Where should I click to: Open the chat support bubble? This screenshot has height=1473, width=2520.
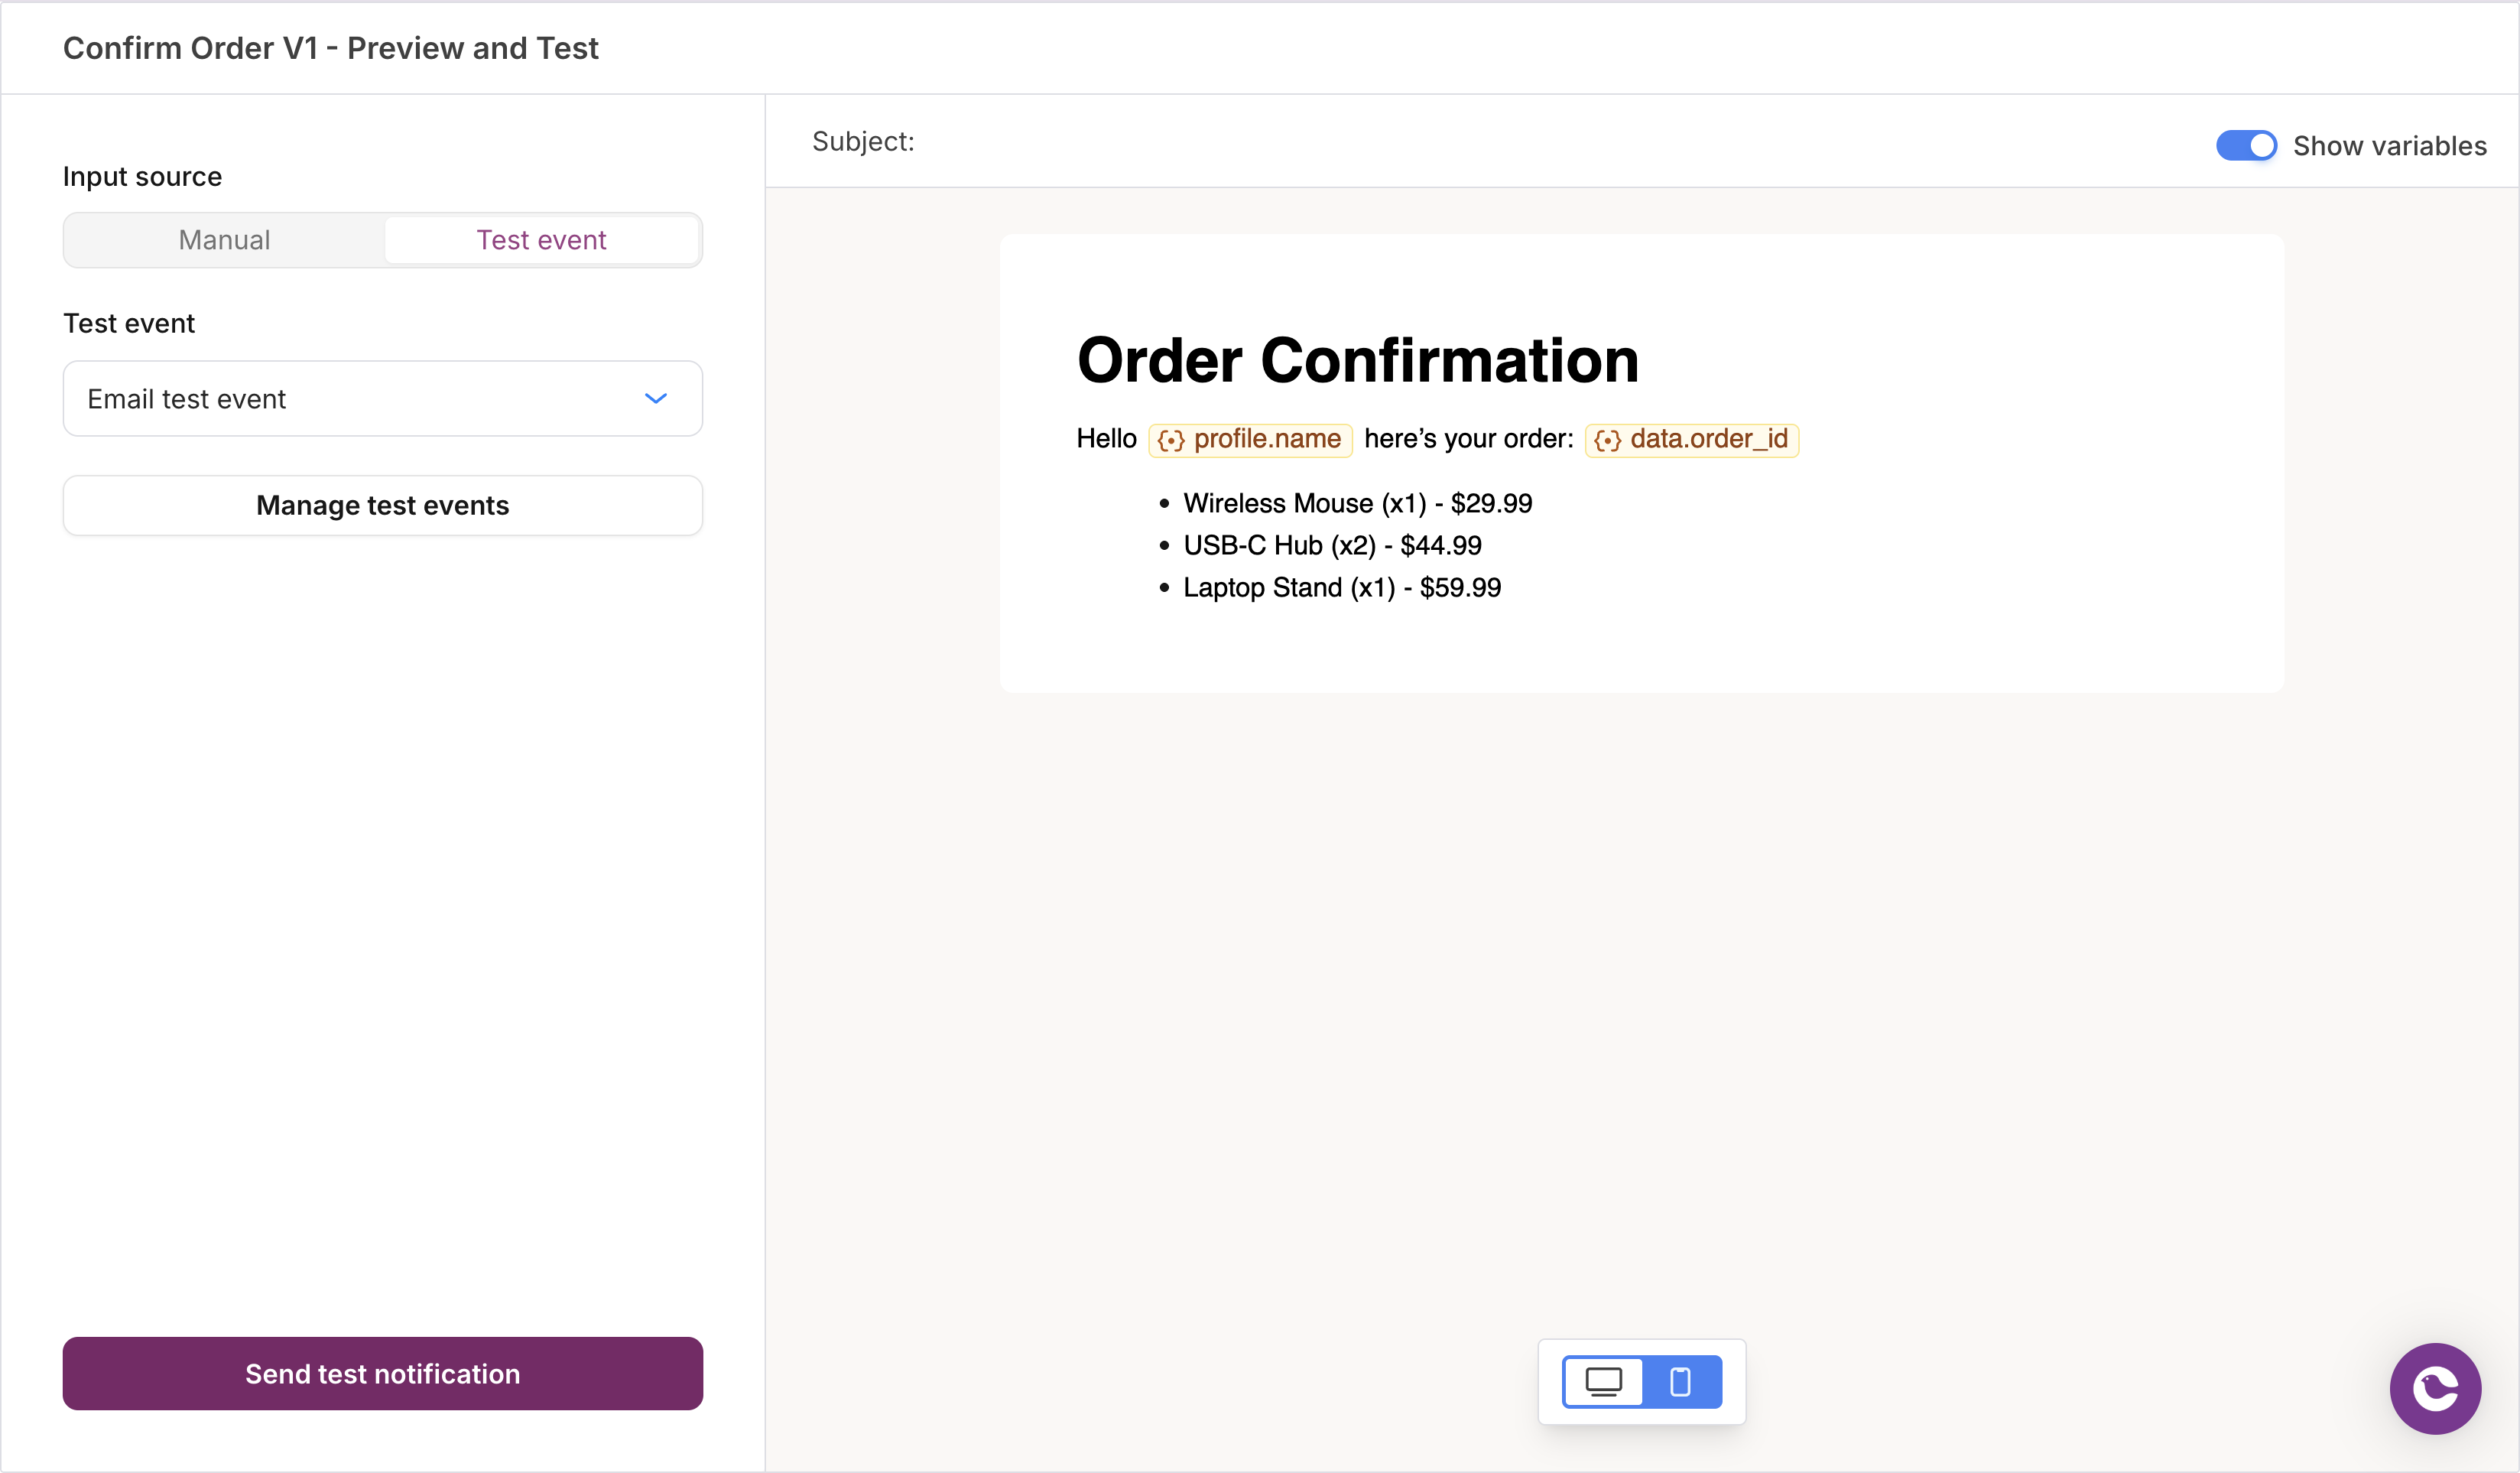(2434, 1388)
